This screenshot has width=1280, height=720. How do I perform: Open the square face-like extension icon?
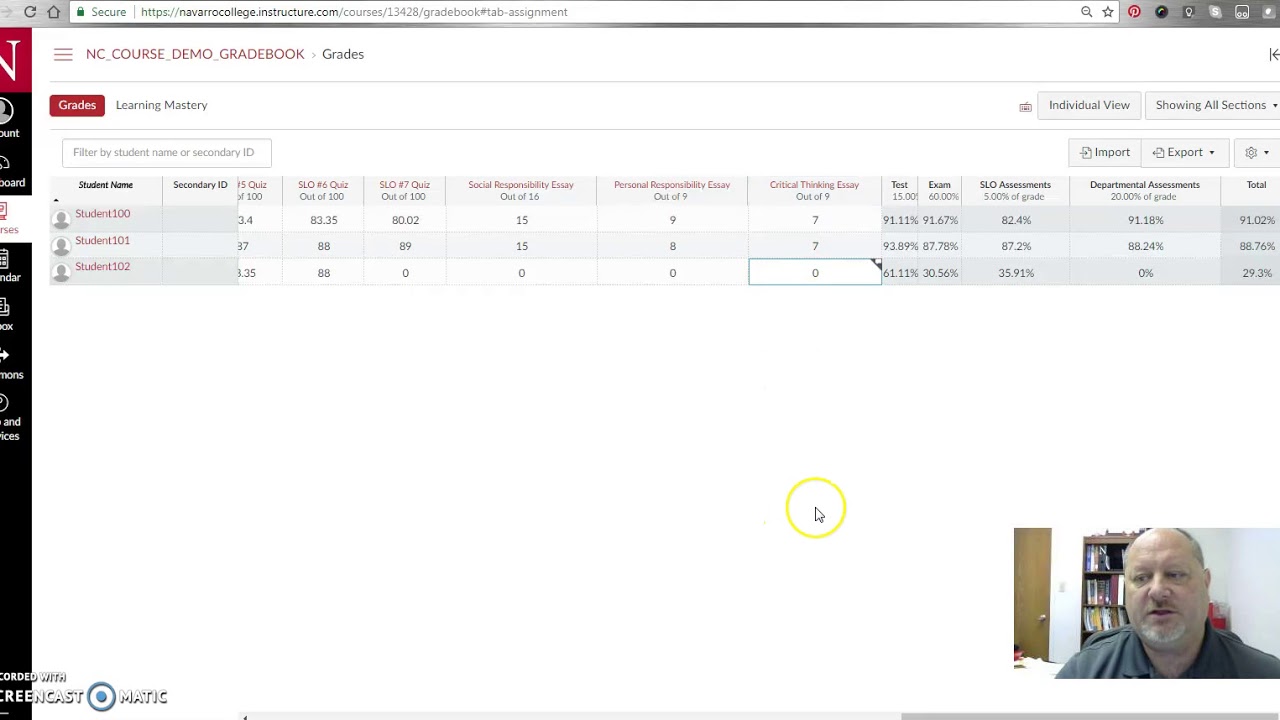tap(1242, 12)
